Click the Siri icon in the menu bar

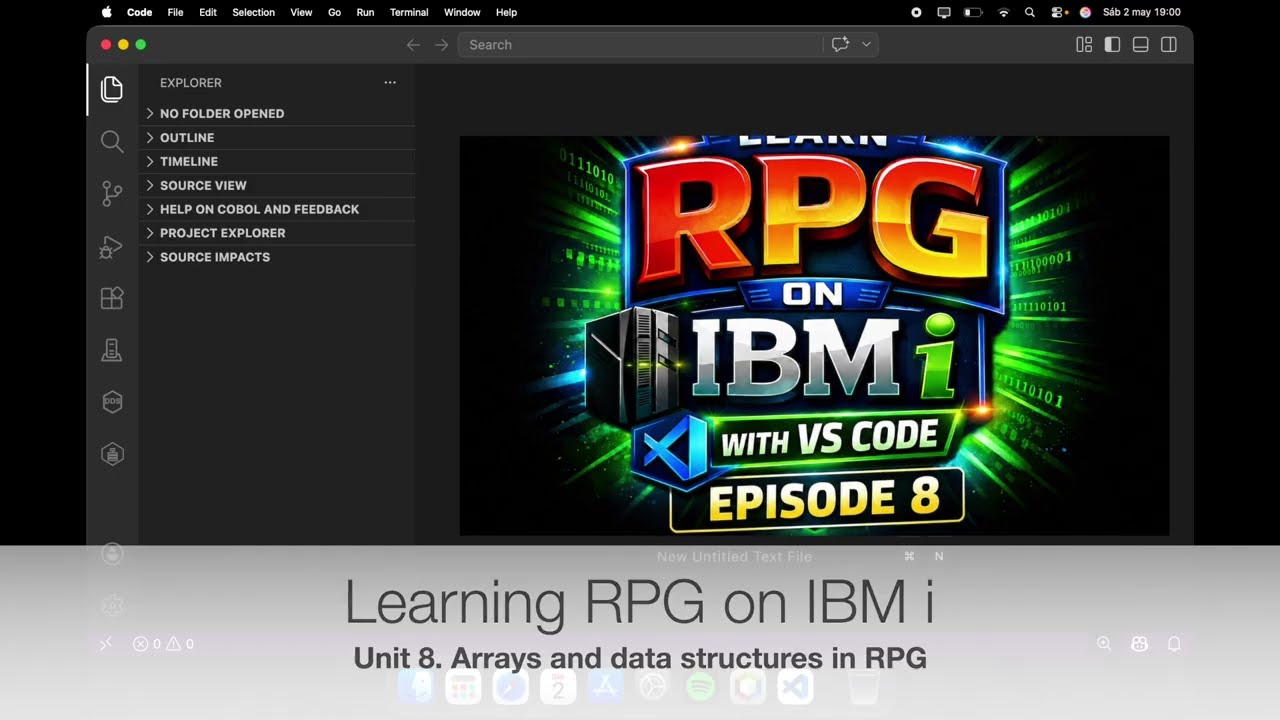[1085, 12]
